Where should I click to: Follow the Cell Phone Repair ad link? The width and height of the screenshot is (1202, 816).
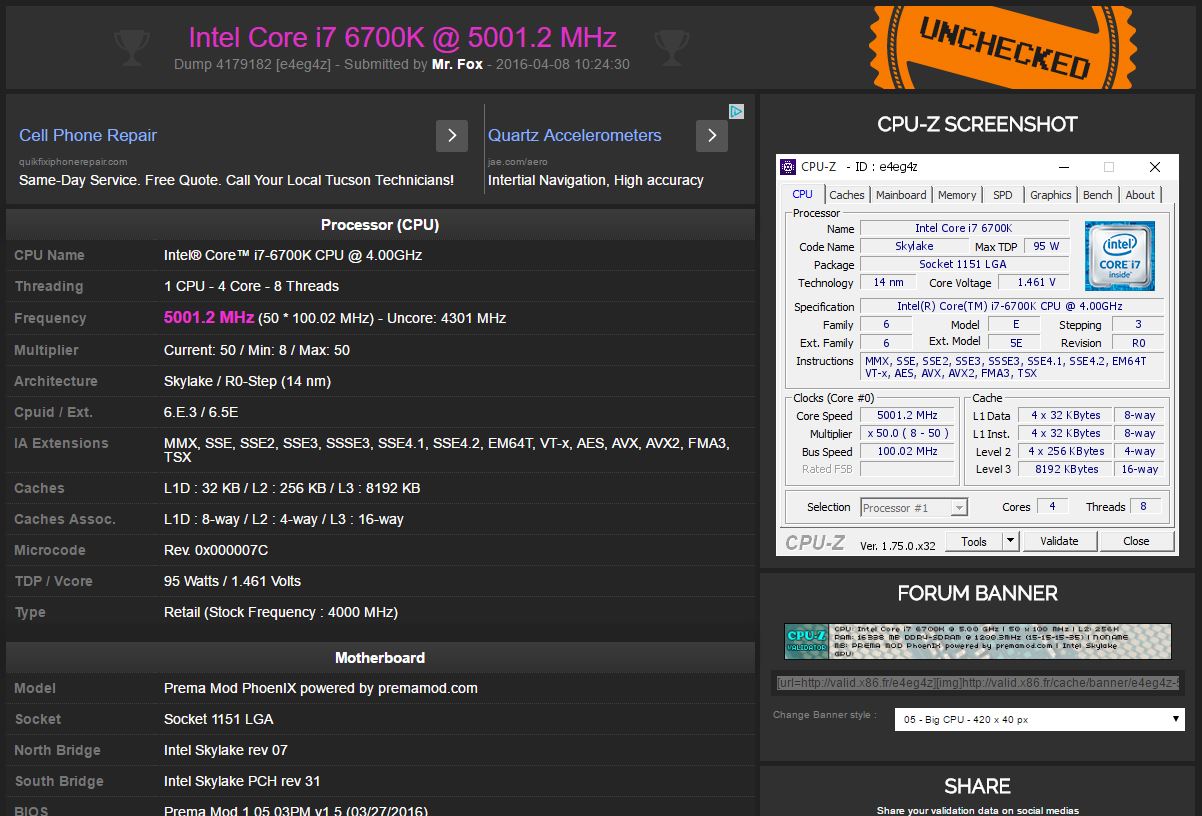88,135
